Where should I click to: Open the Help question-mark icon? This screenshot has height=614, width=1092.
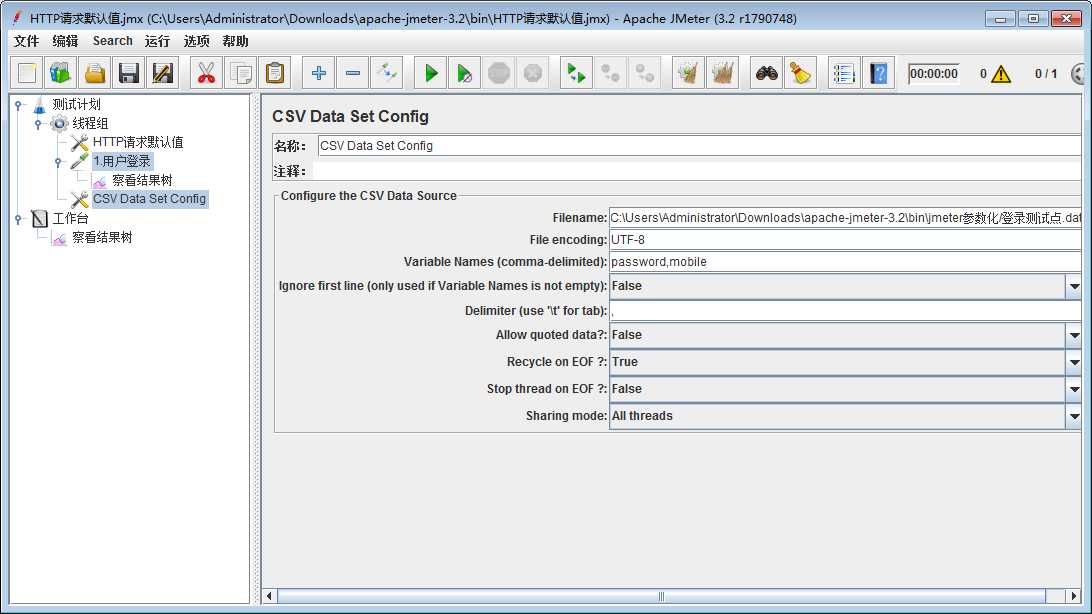878,73
